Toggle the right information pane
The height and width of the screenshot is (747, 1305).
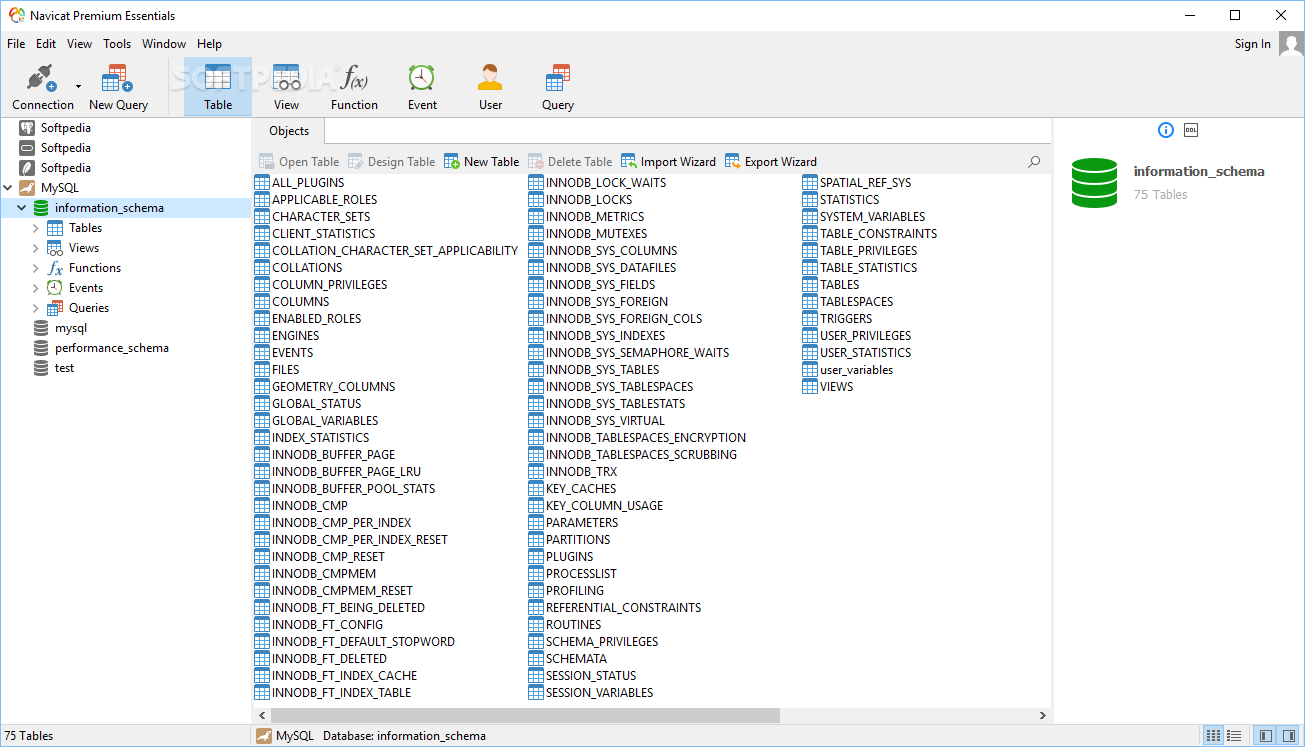tap(1287, 735)
